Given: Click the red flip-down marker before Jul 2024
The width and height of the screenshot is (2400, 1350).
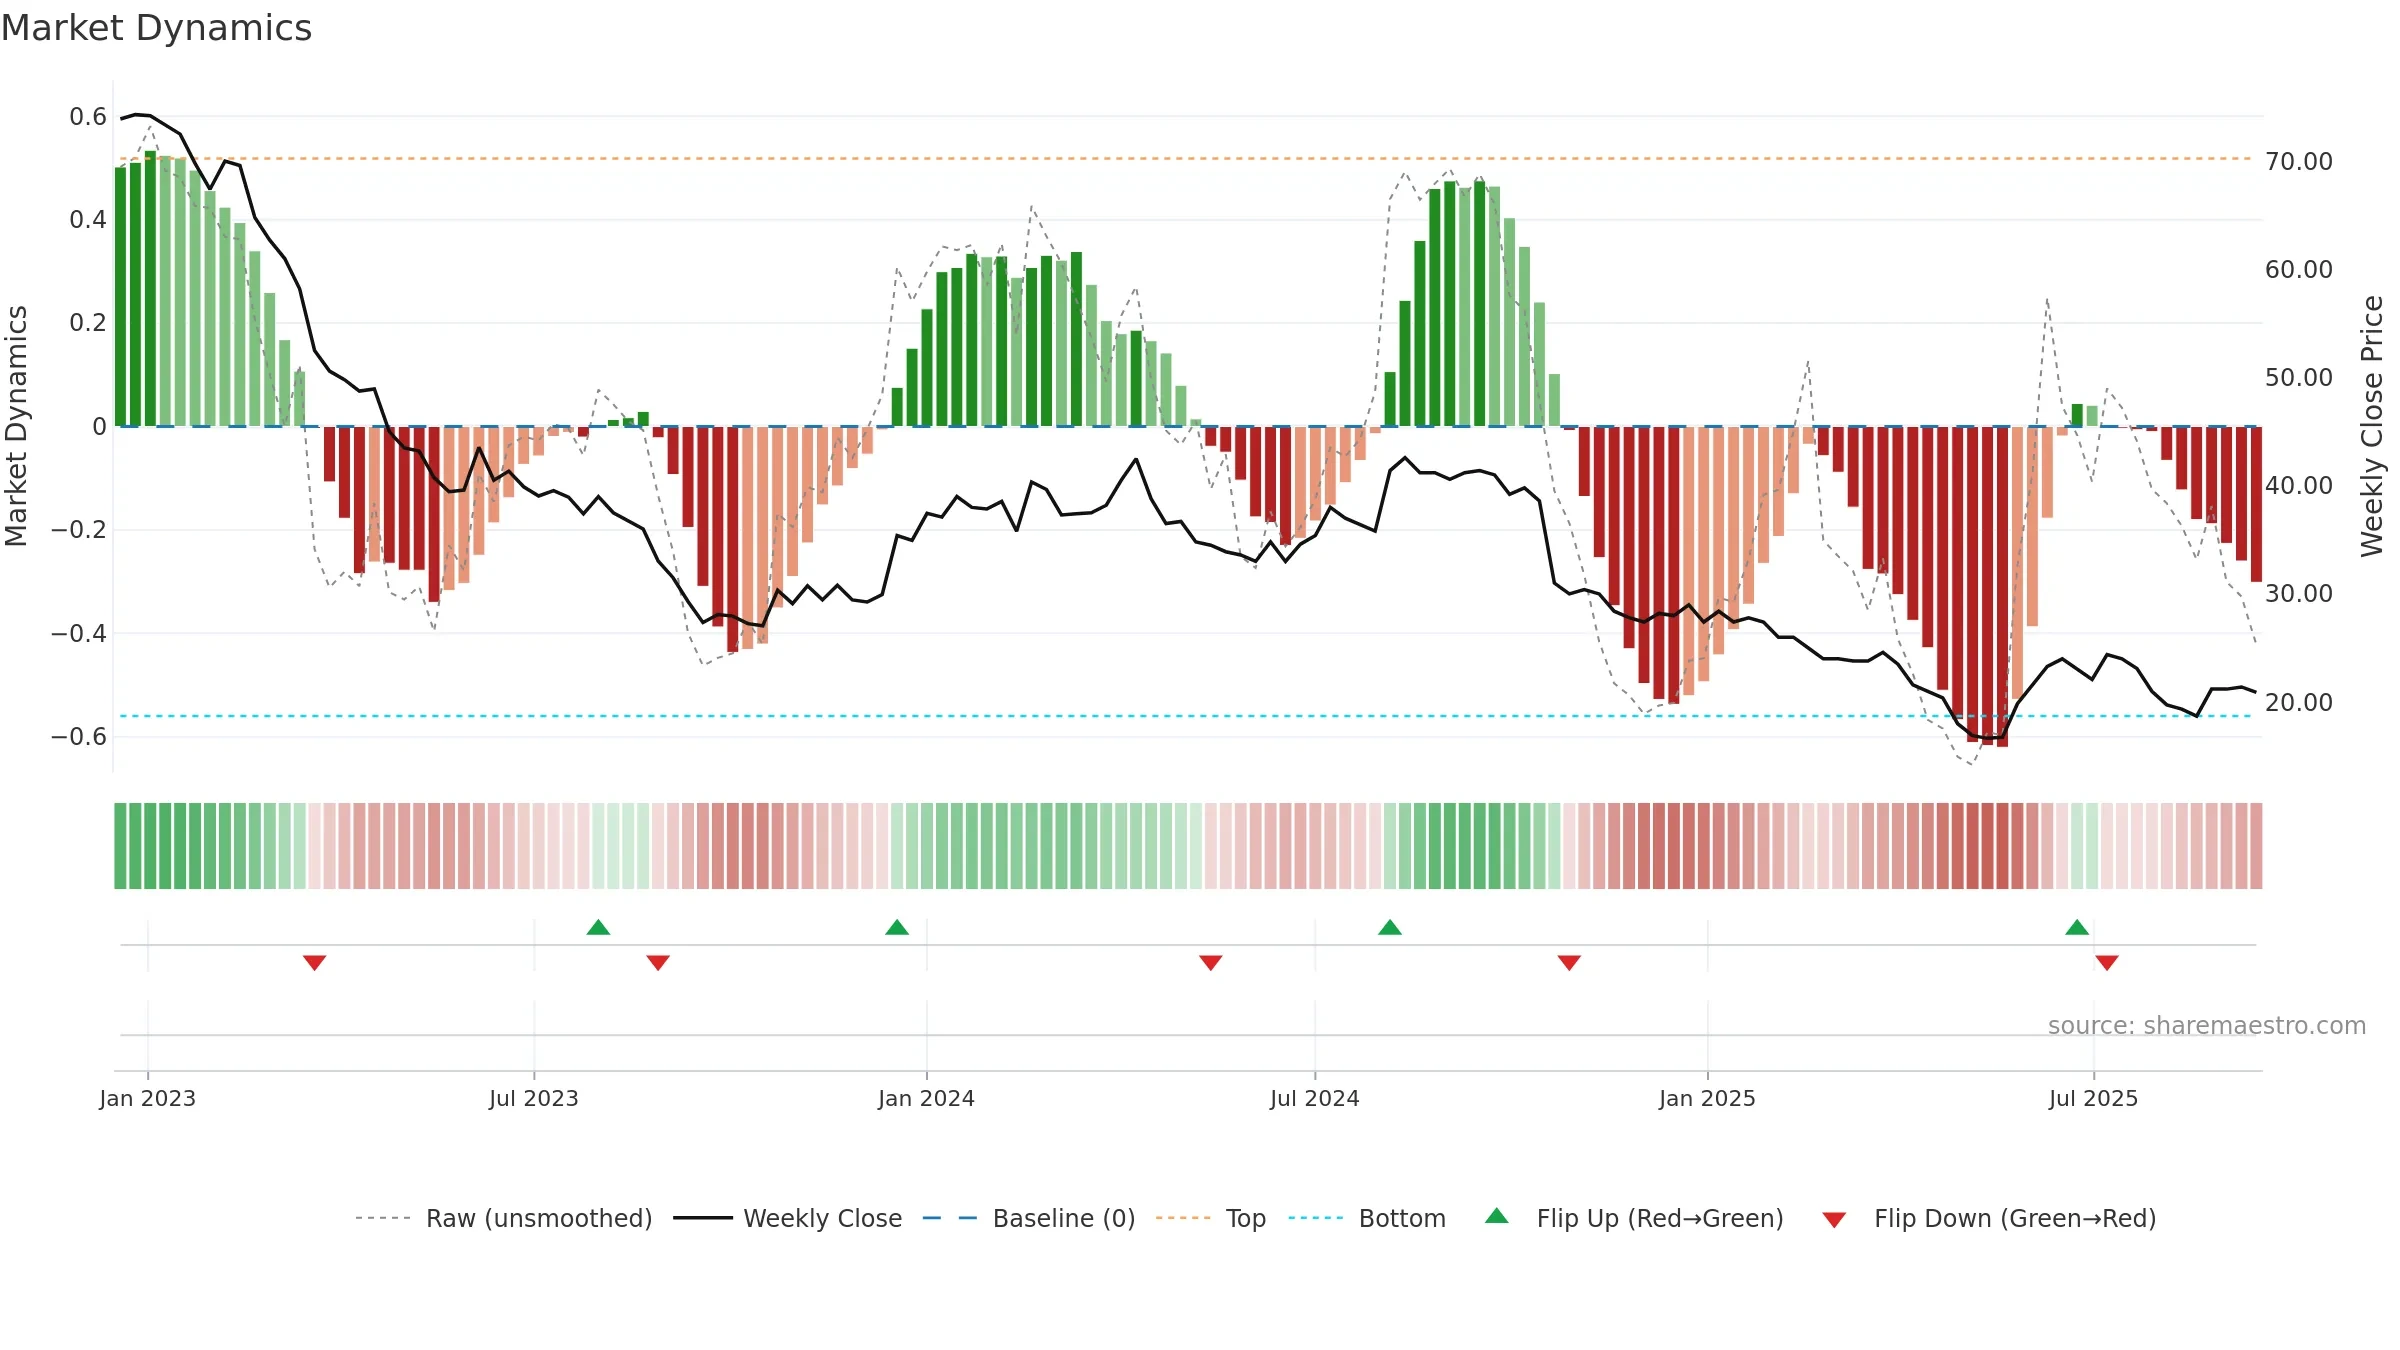Looking at the screenshot, I should click(1211, 963).
